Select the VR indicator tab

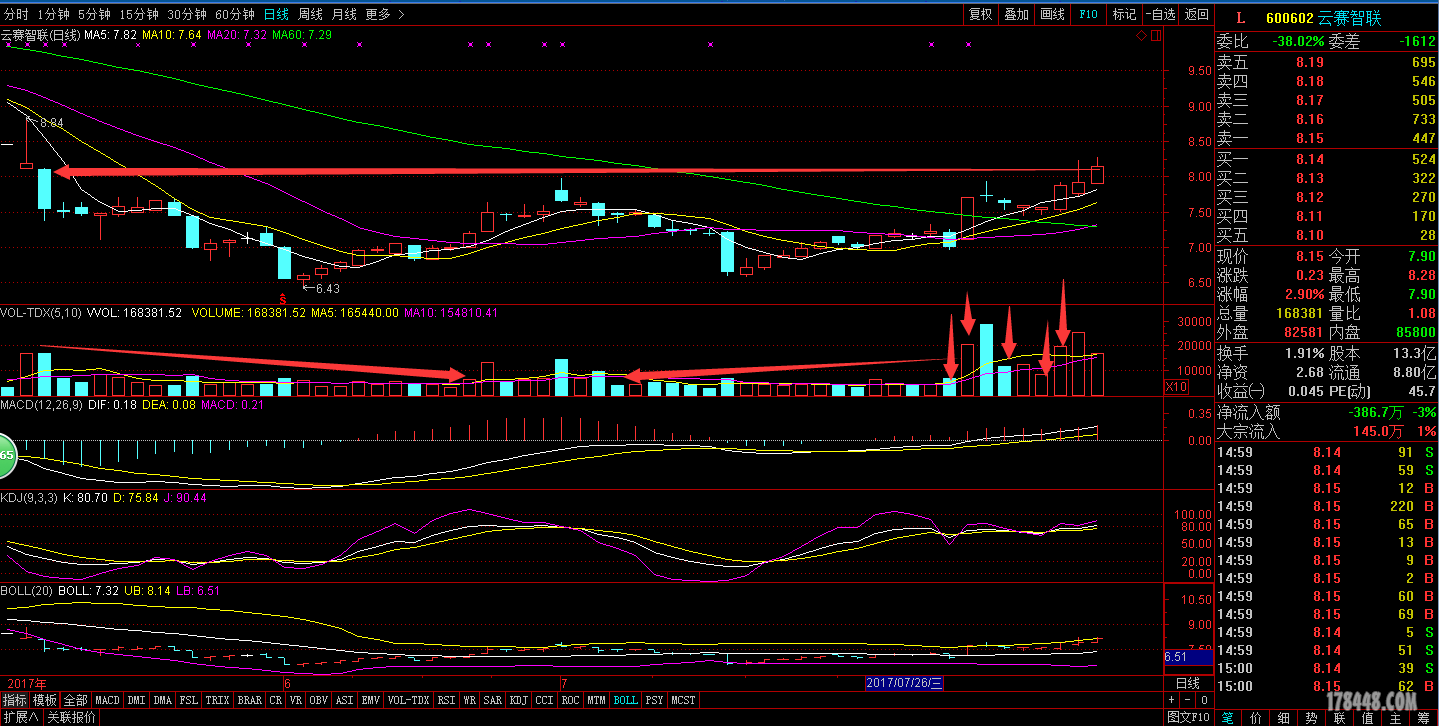click(296, 700)
